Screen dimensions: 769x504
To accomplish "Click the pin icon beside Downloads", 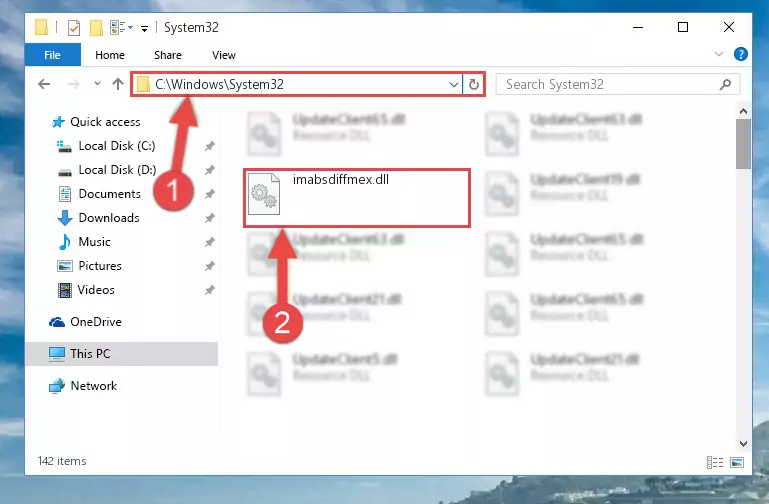I will click(x=209, y=218).
